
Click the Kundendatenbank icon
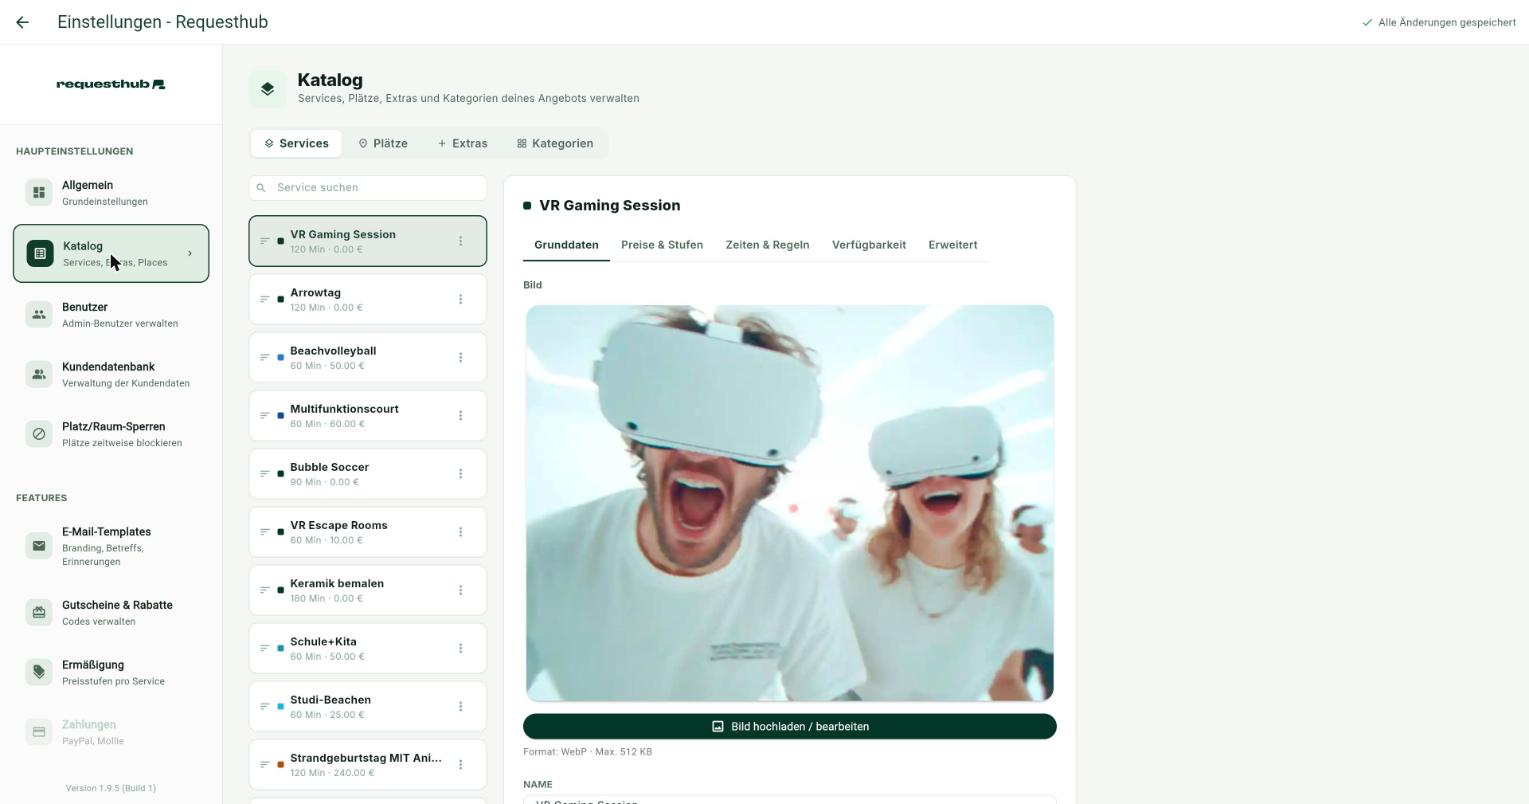[x=39, y=374]
